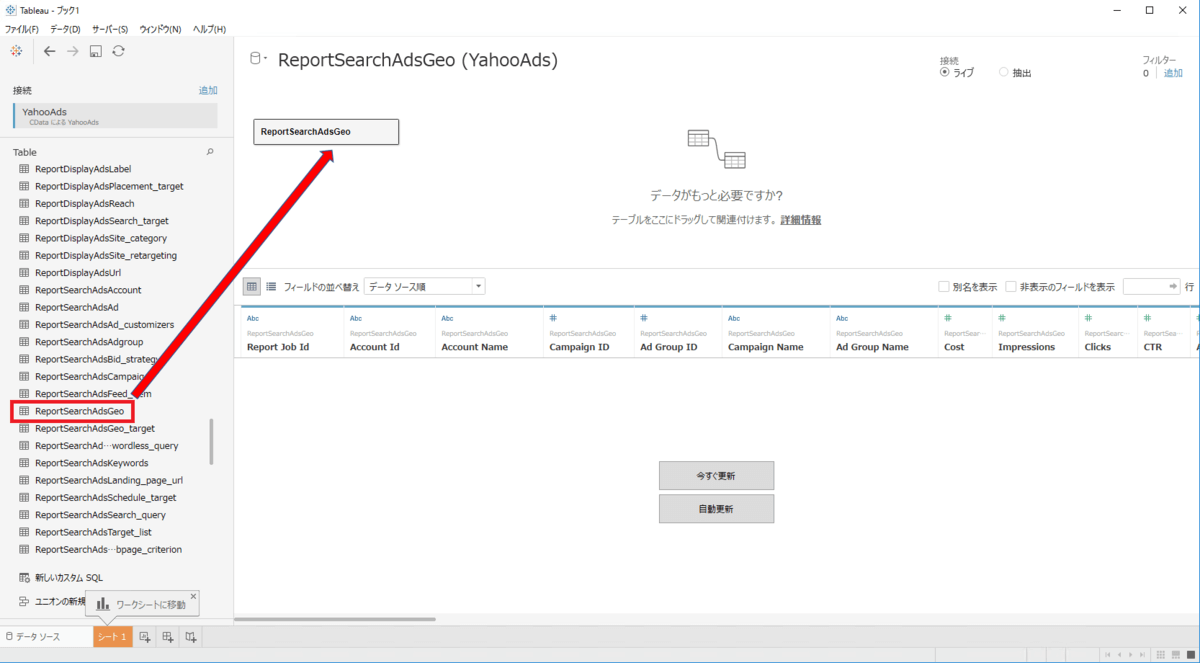Select ReportSearchAdsLanding_page_url in the table list
Screen dimensions: 1200x663
tap(108, 480)
